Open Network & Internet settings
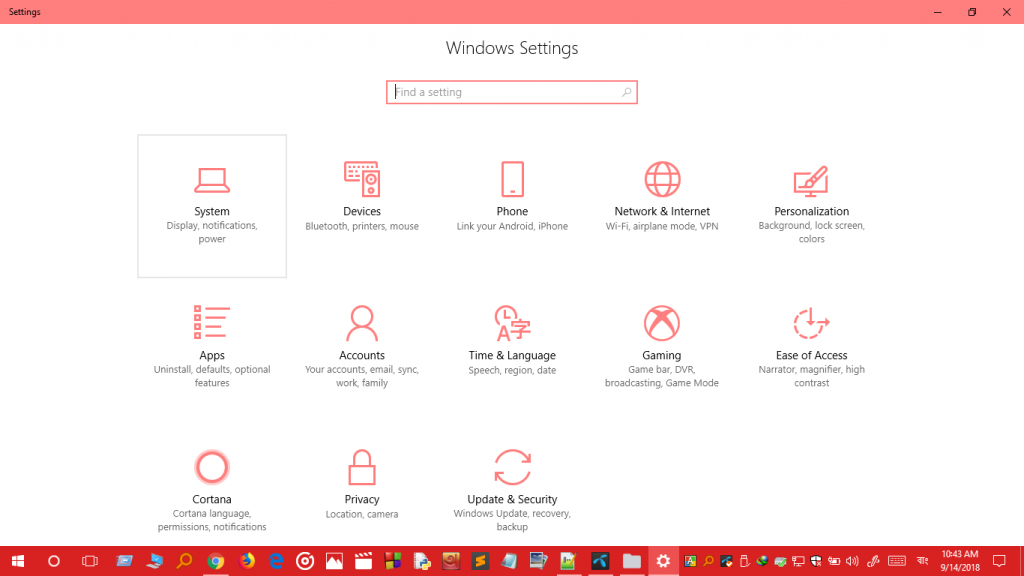The width and height of the screenshot is (1024, 576). click(x=662, y=206)
